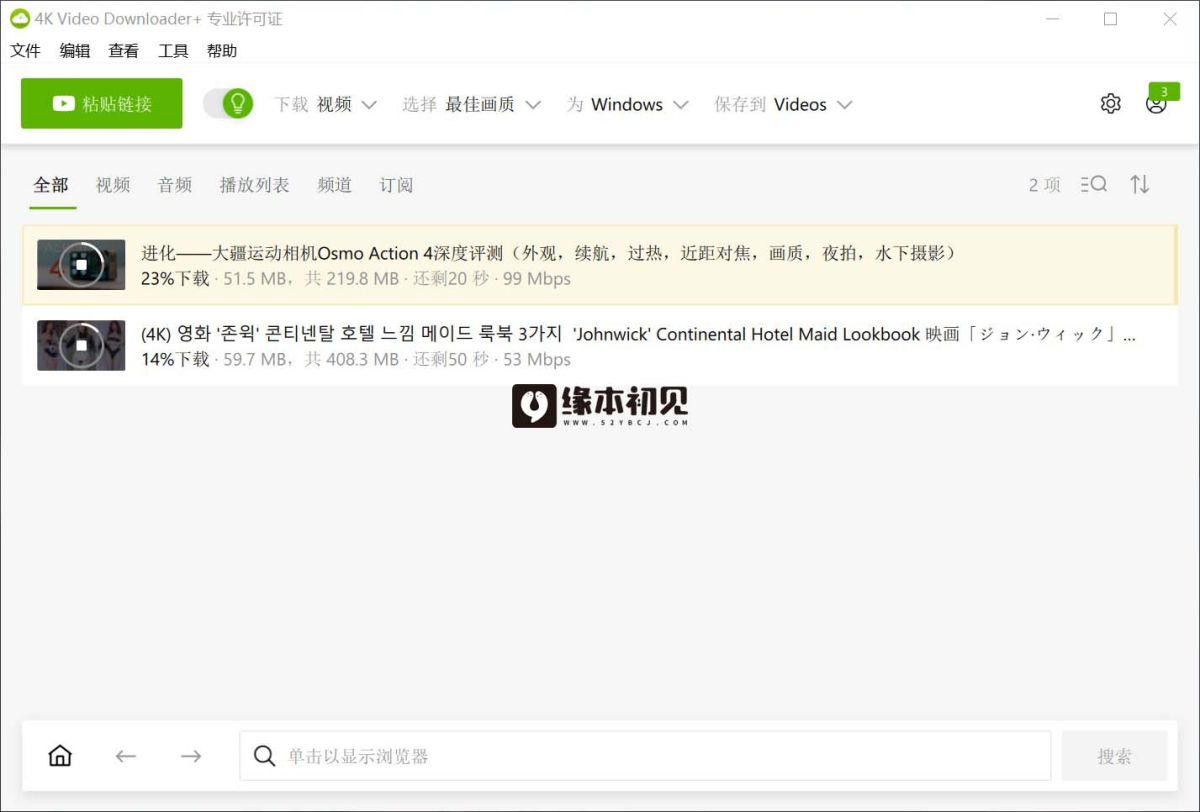
Task: Expand the 最佳画质 quality dropdown
Action: point(472,105)
